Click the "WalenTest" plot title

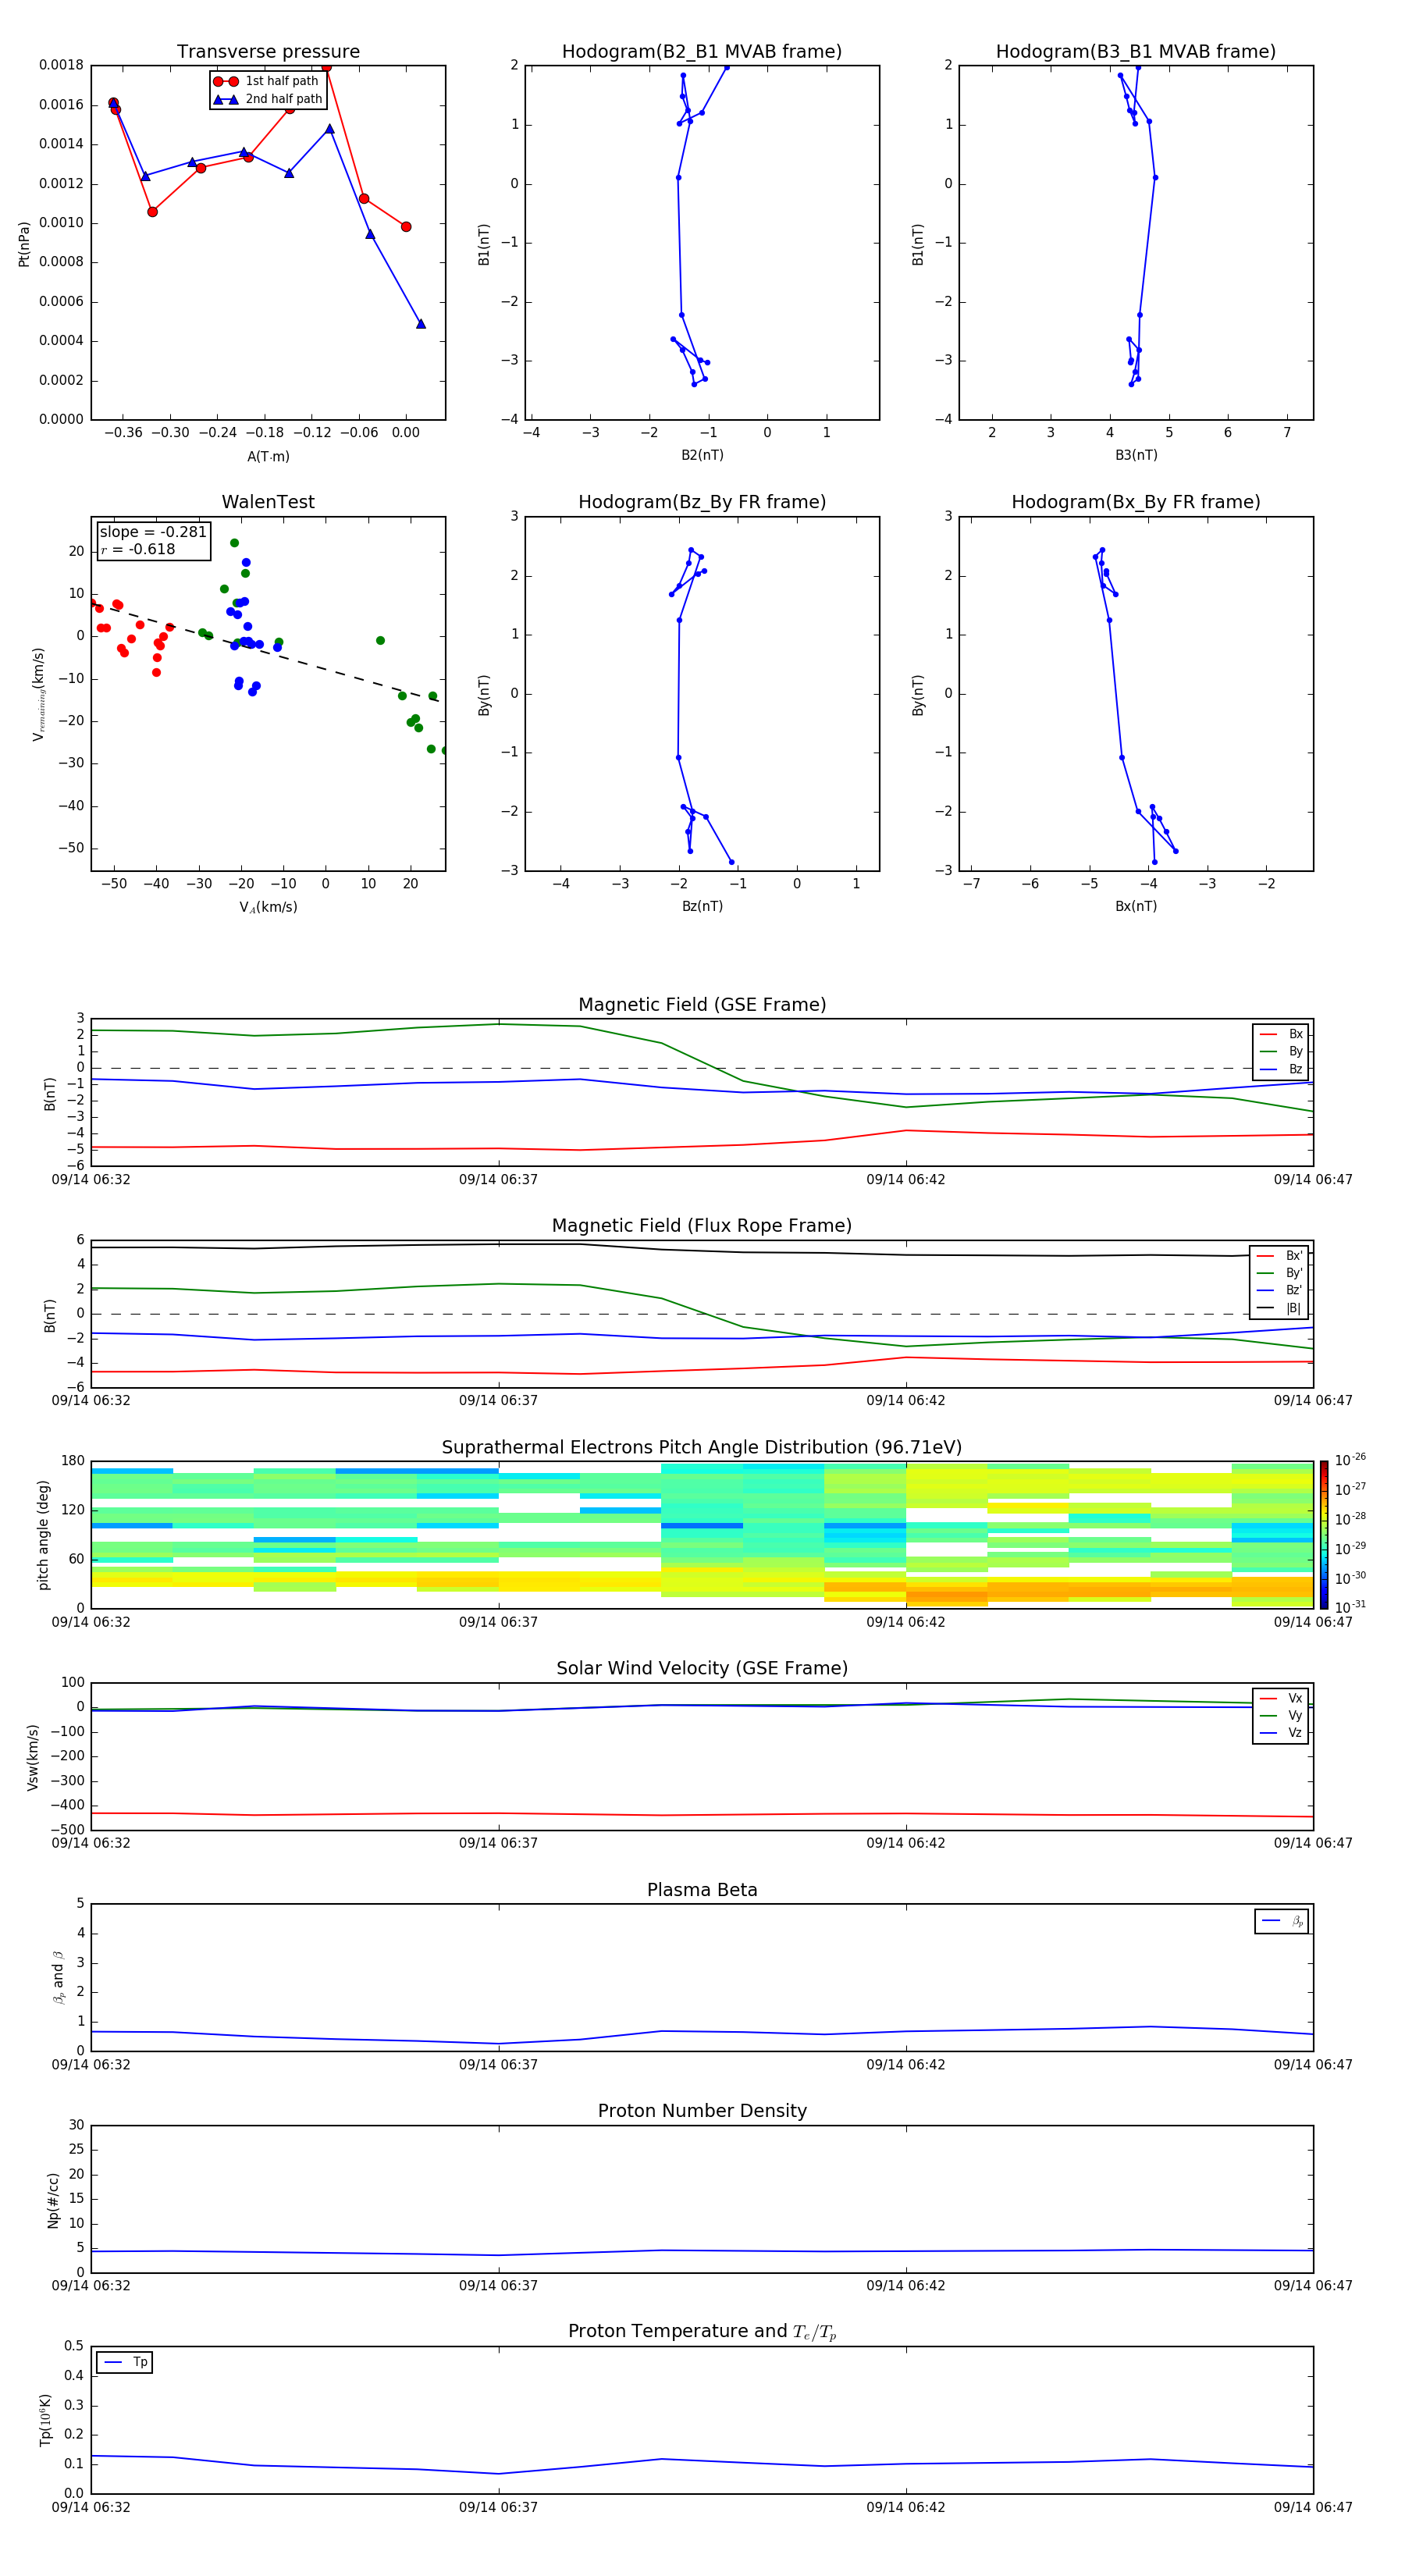pos(268,502)
